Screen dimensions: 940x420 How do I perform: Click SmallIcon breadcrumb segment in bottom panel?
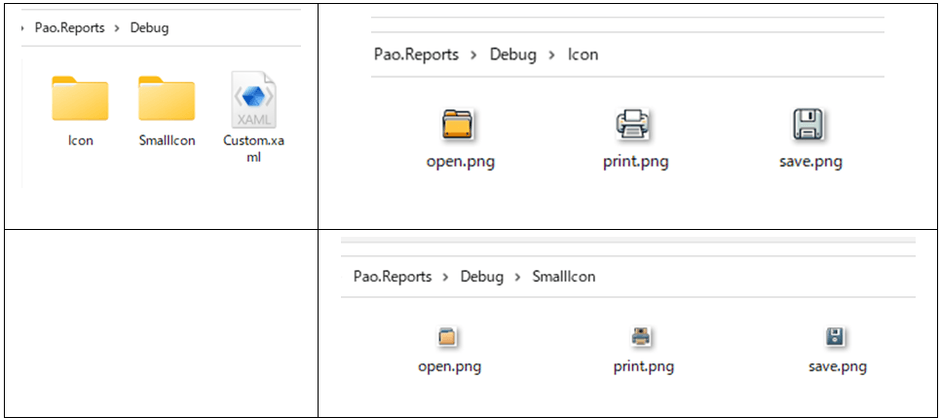564,276
